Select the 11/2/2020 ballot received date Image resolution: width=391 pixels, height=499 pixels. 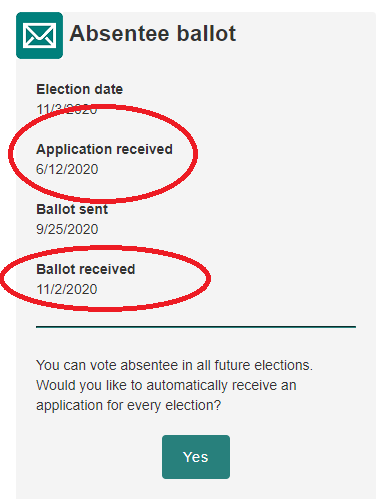67,289
